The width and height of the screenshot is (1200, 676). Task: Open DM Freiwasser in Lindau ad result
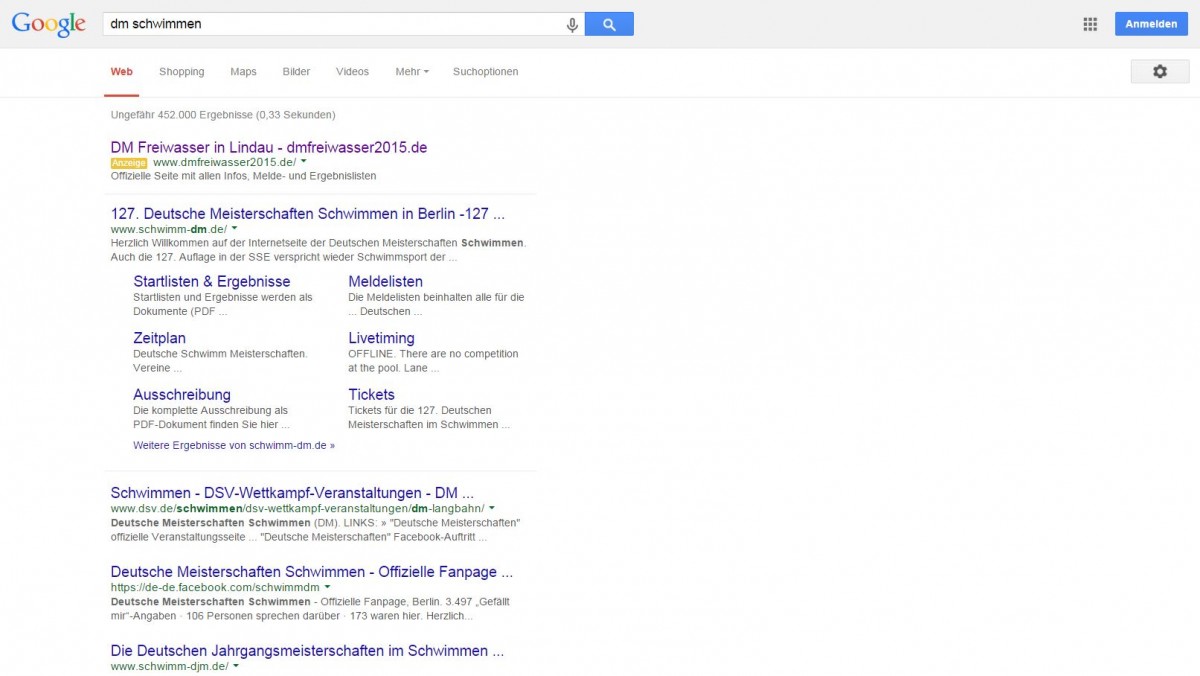click(x=268, y=147)
